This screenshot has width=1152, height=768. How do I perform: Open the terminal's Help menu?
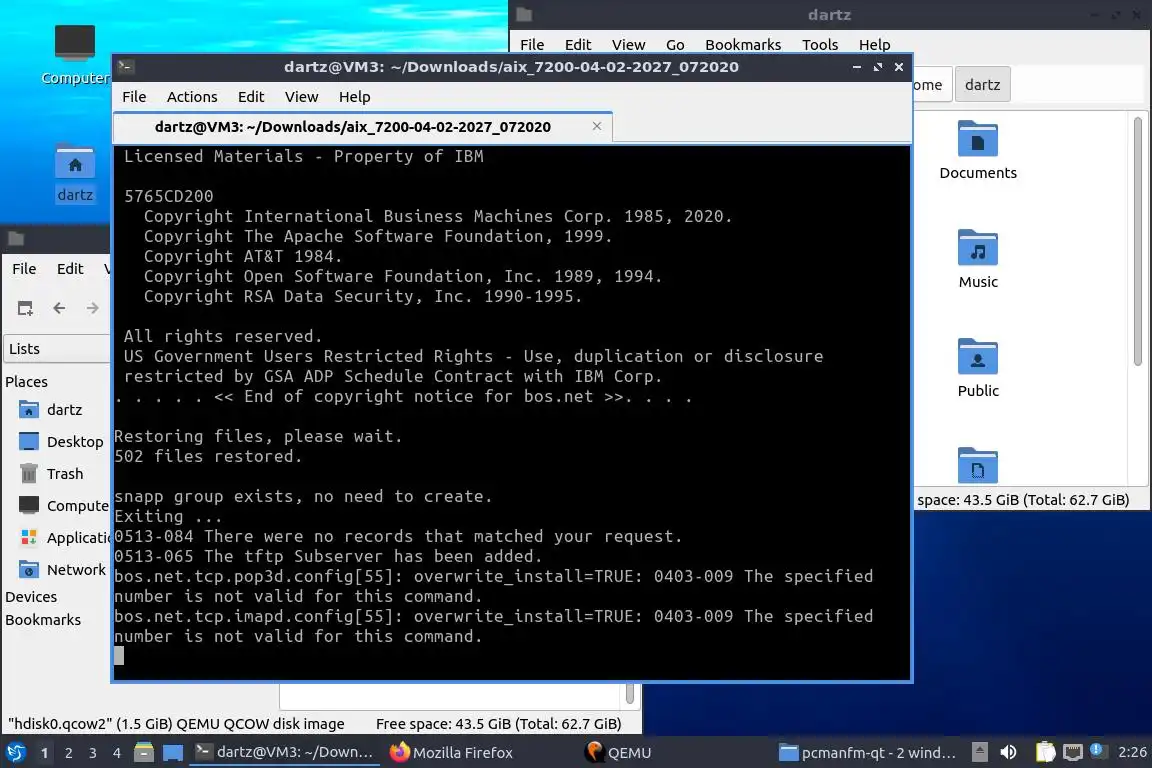pos(354,97)
